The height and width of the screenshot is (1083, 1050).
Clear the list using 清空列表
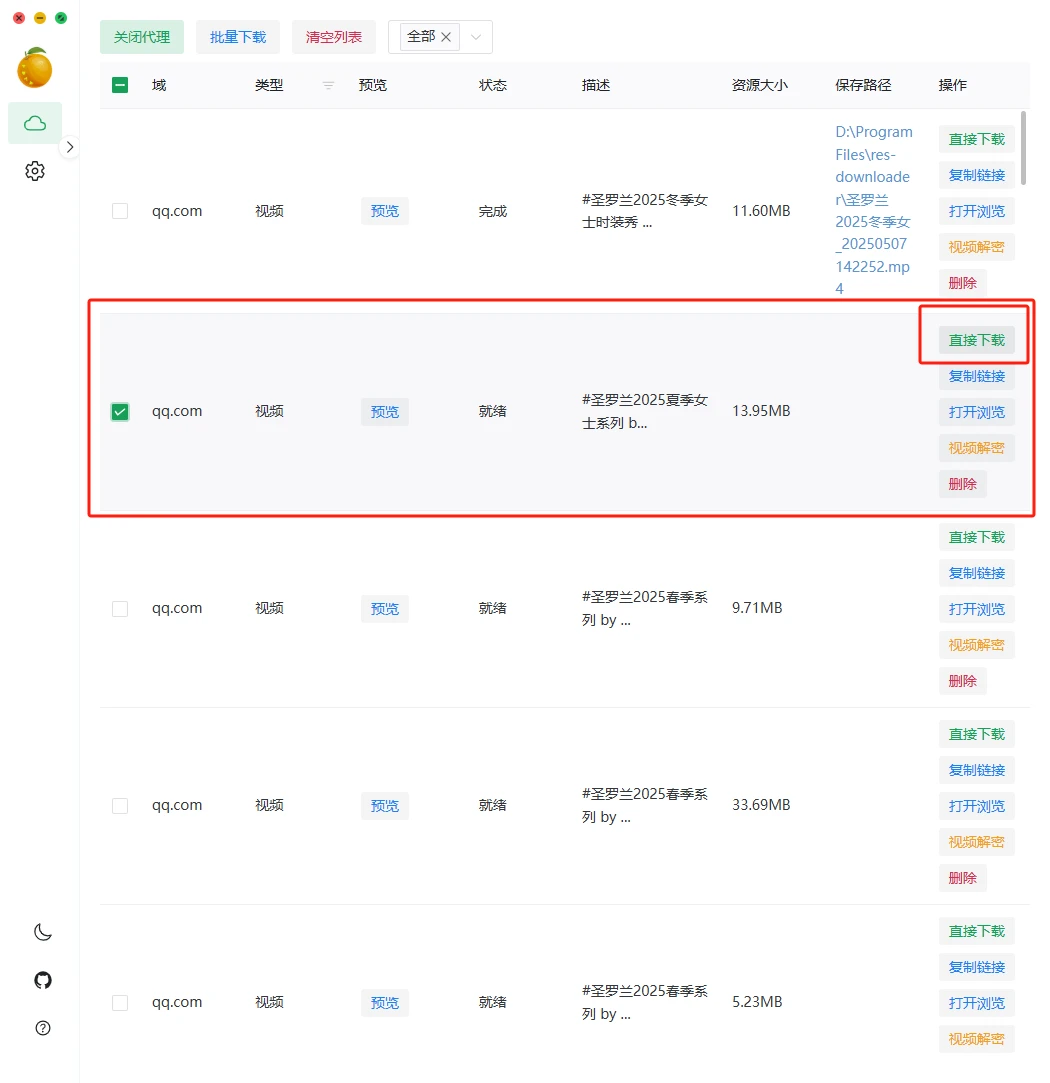333,36
